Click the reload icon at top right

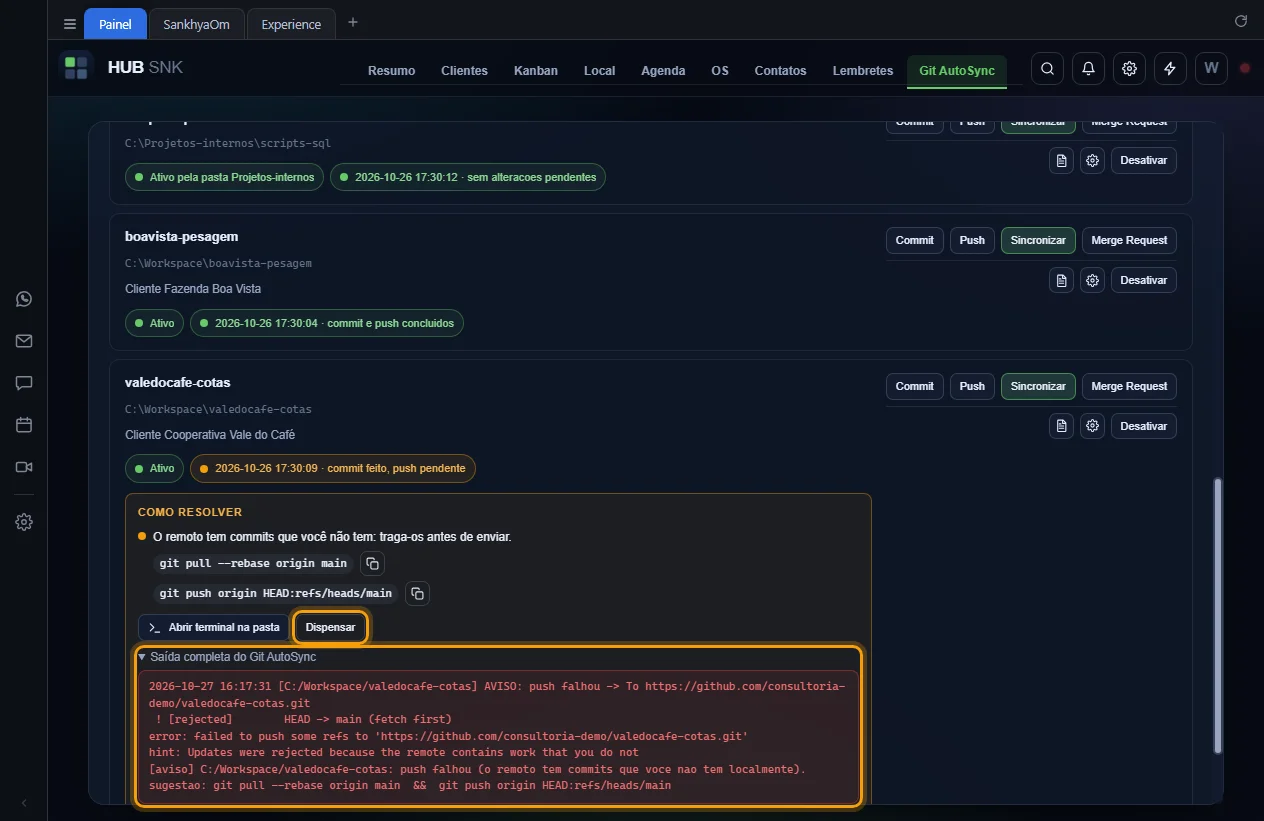click(x=1241, y=21)
